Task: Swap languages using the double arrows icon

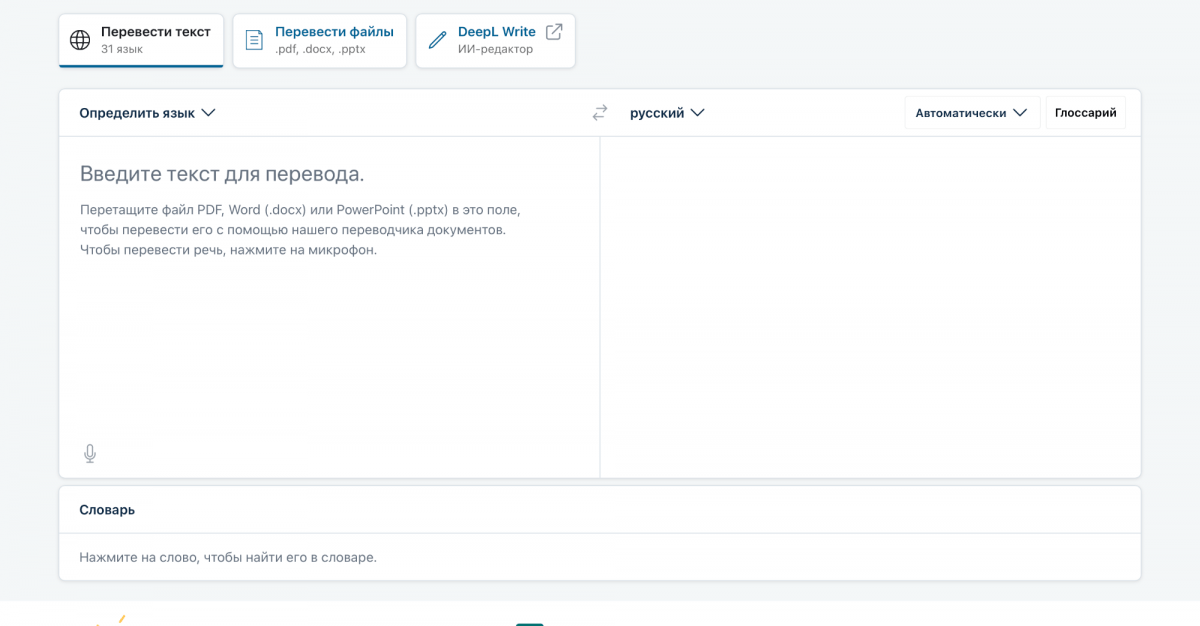Action: (x=598, y=112)
